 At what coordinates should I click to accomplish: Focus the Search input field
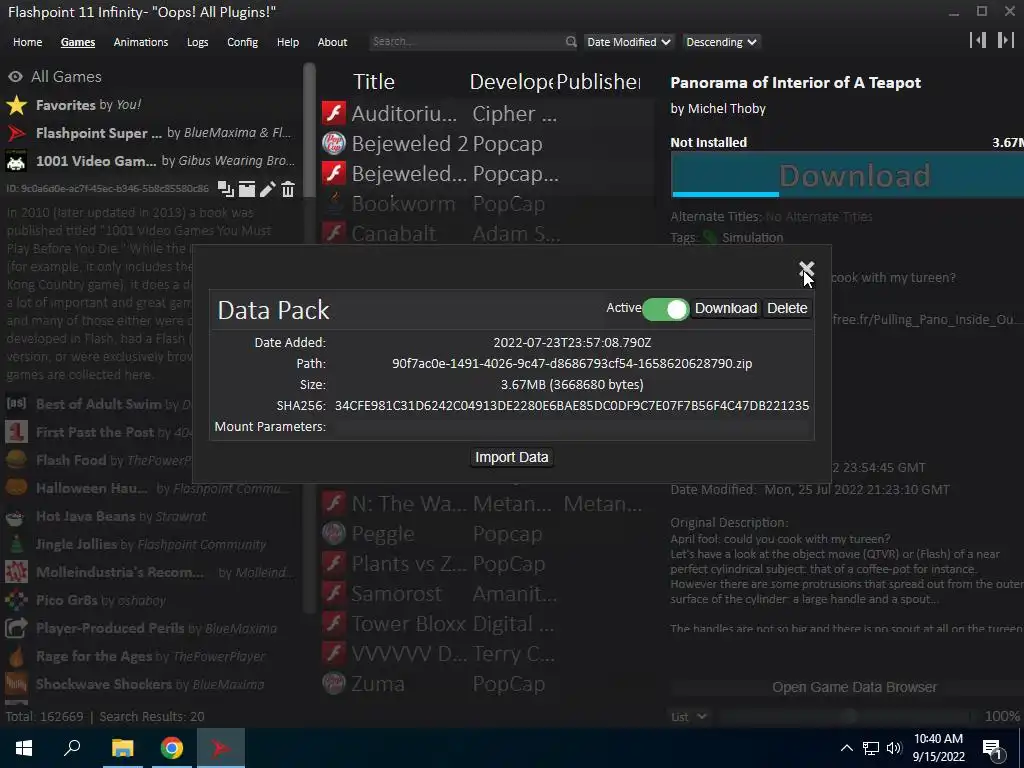click(466, 42)
